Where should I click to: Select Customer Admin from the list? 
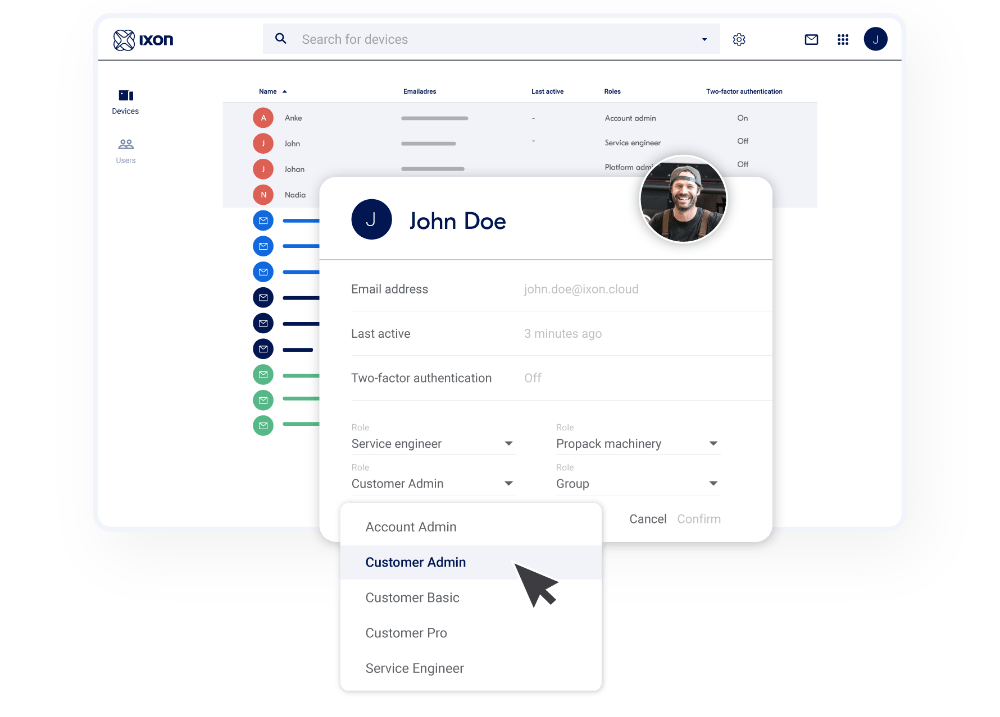click(471, 562)
